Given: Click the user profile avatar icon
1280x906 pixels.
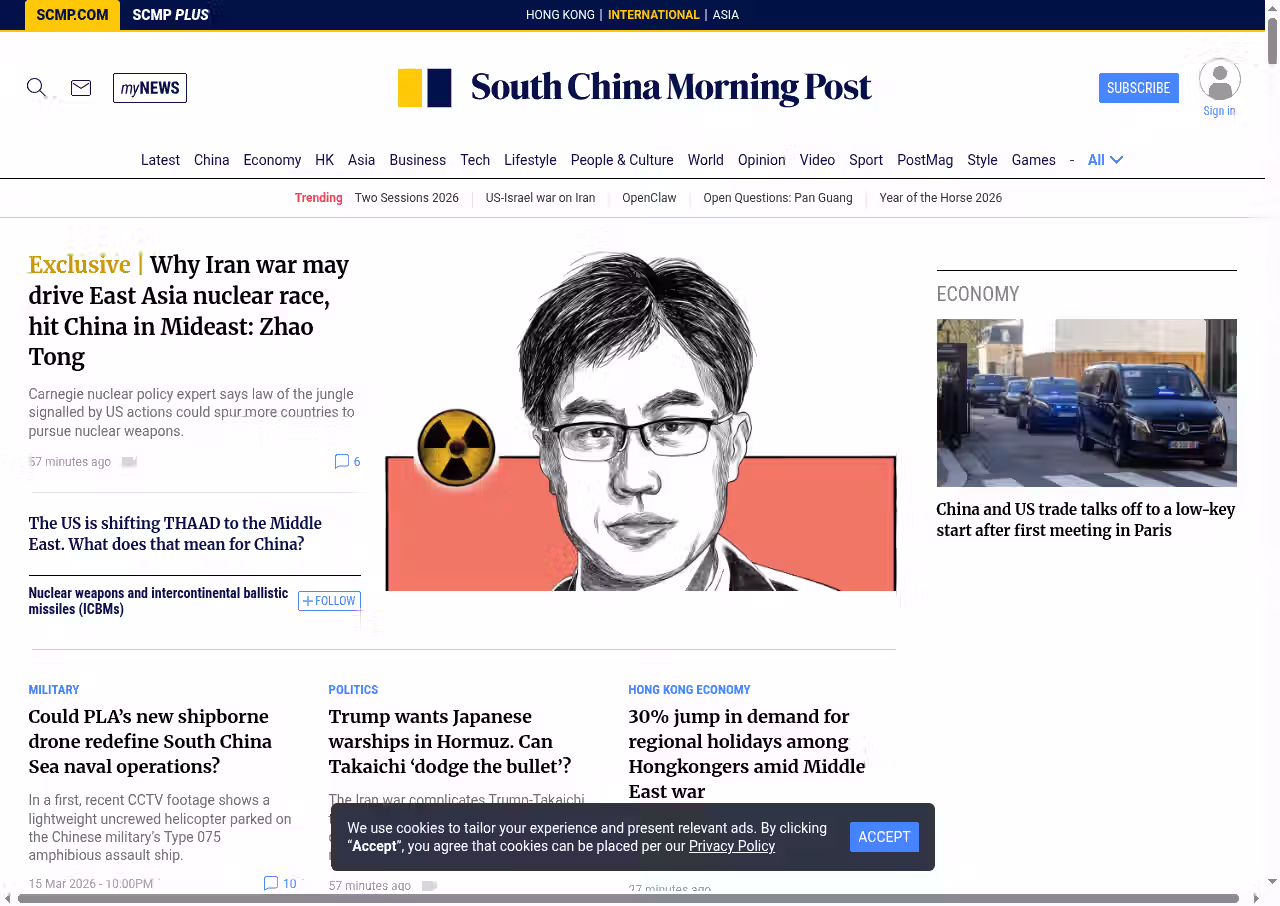Looking at the screenshot, I should [x=1219, y=79].
